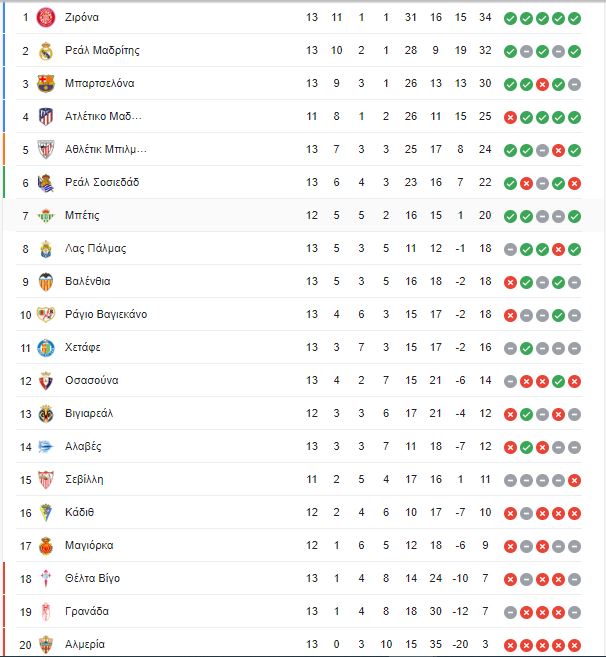Open the Αλμερία team link

tap(85, 644)
